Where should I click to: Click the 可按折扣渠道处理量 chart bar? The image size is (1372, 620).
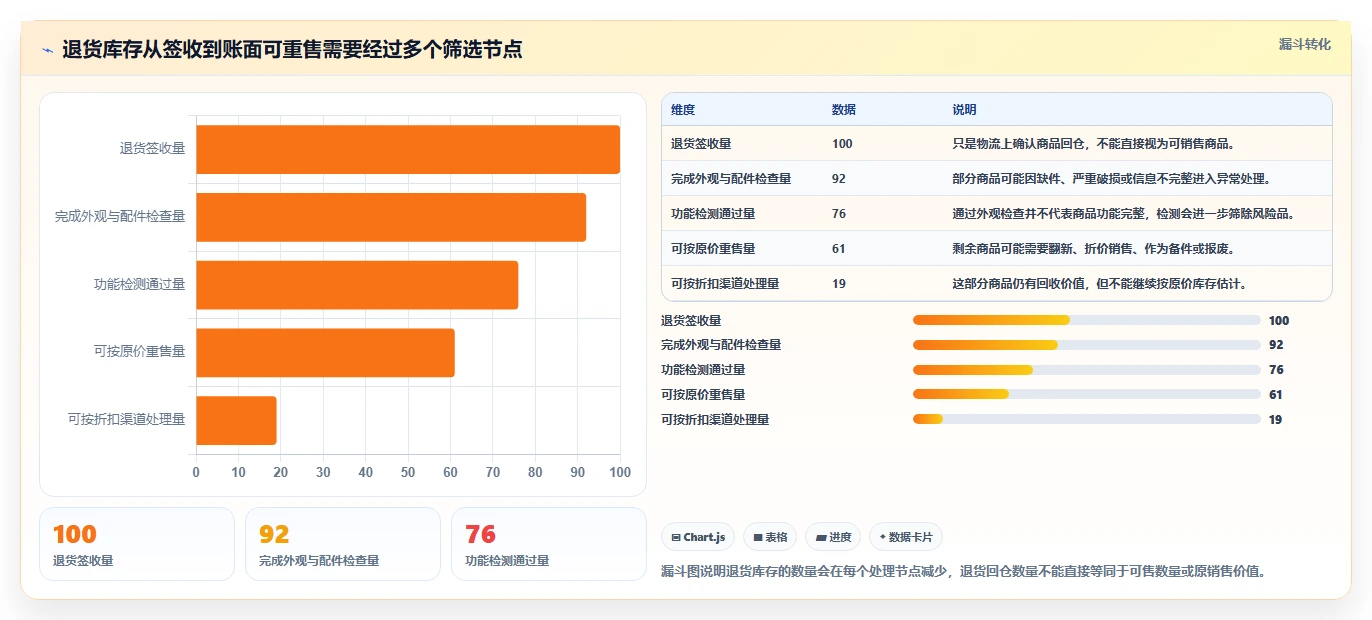pyautogui.click(x=236, y=420)
